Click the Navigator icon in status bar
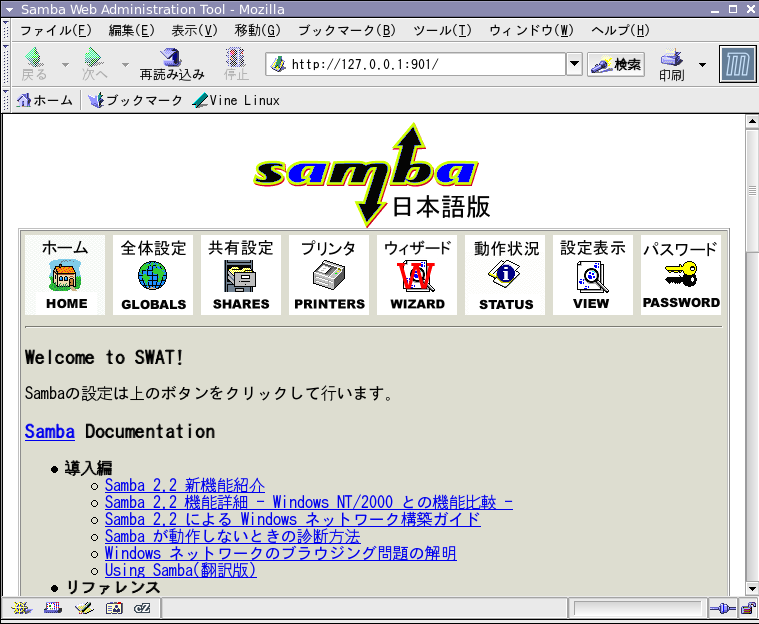Screen dimensions: 759x624 [21, 608]
